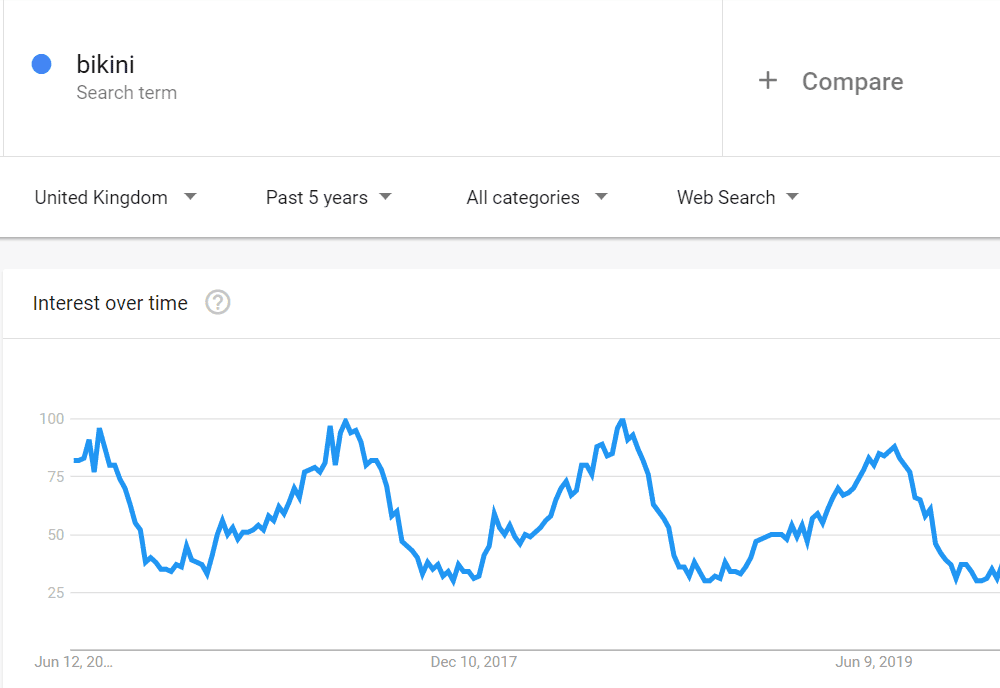The width and height of the screenshot is (1000, 688).
Task: Click the 100 value axis label
Action: [x=52, y=419]
